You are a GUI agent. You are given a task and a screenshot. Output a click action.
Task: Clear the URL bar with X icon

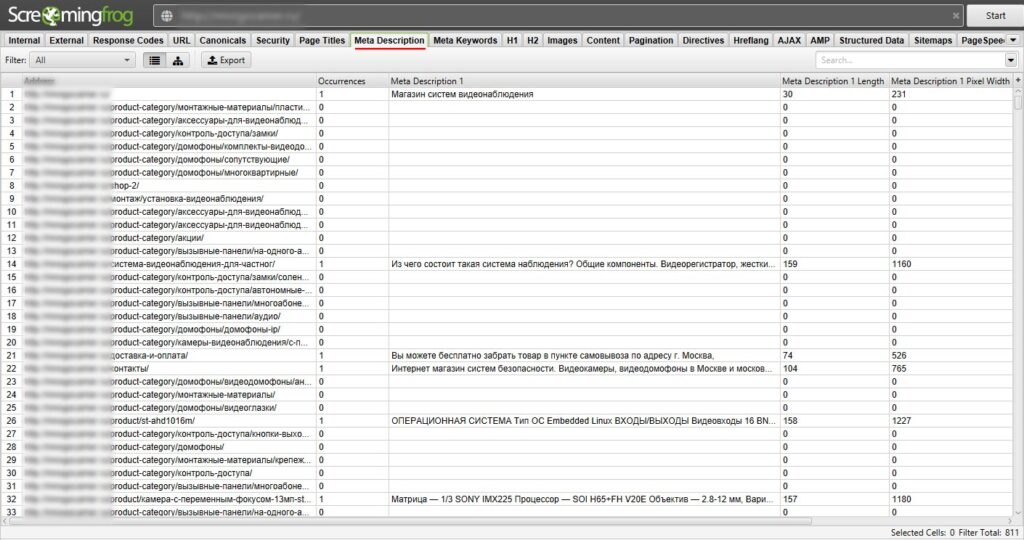coord(955,16)
